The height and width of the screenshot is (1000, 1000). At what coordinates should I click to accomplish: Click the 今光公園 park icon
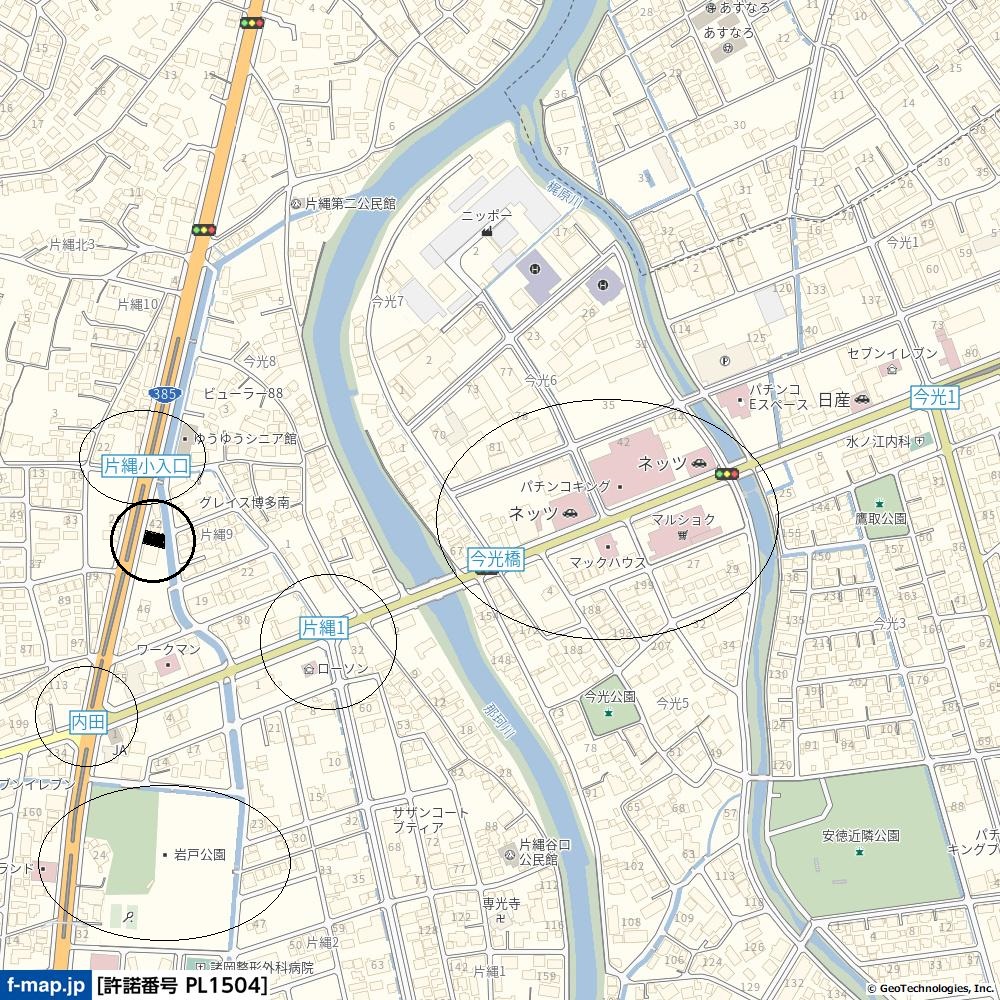(608, 712)
